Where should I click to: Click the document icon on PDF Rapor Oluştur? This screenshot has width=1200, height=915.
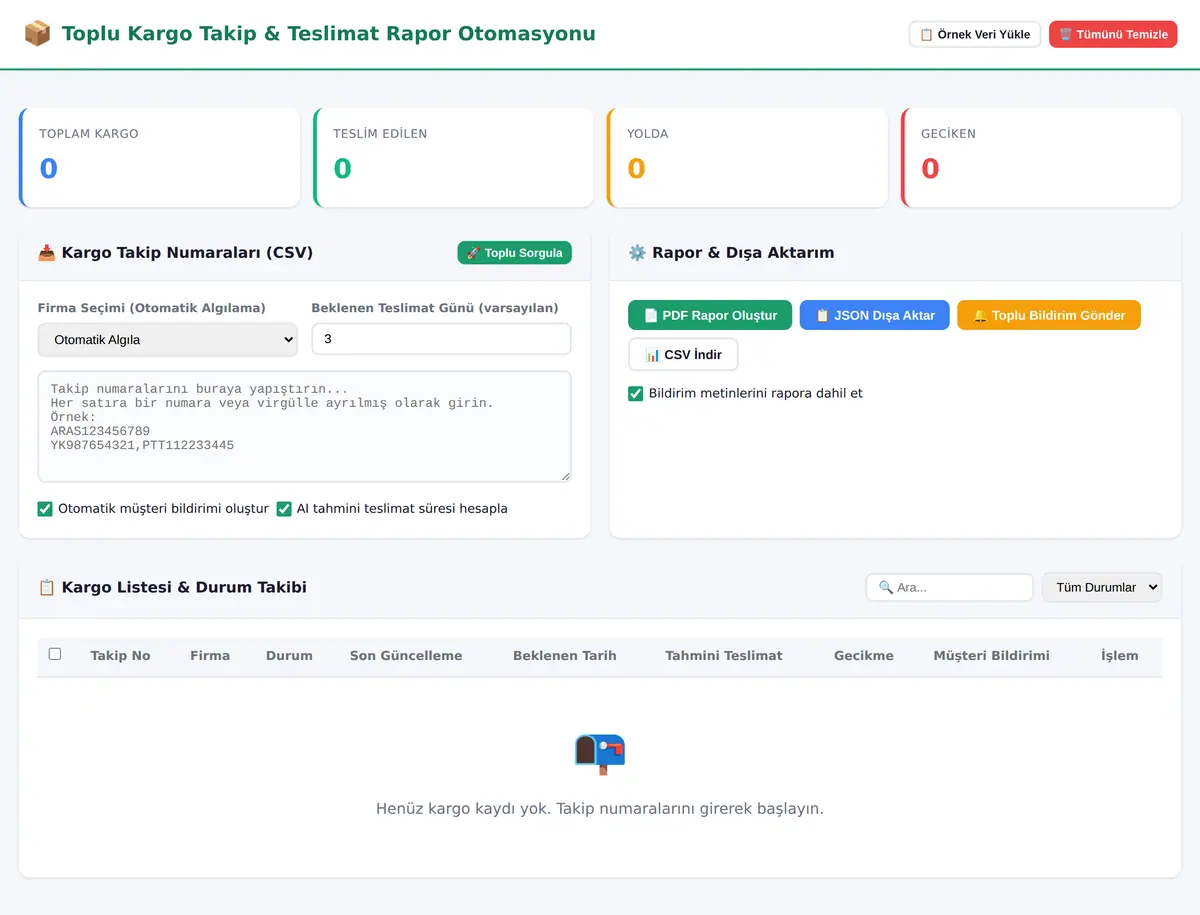[651, 315]
